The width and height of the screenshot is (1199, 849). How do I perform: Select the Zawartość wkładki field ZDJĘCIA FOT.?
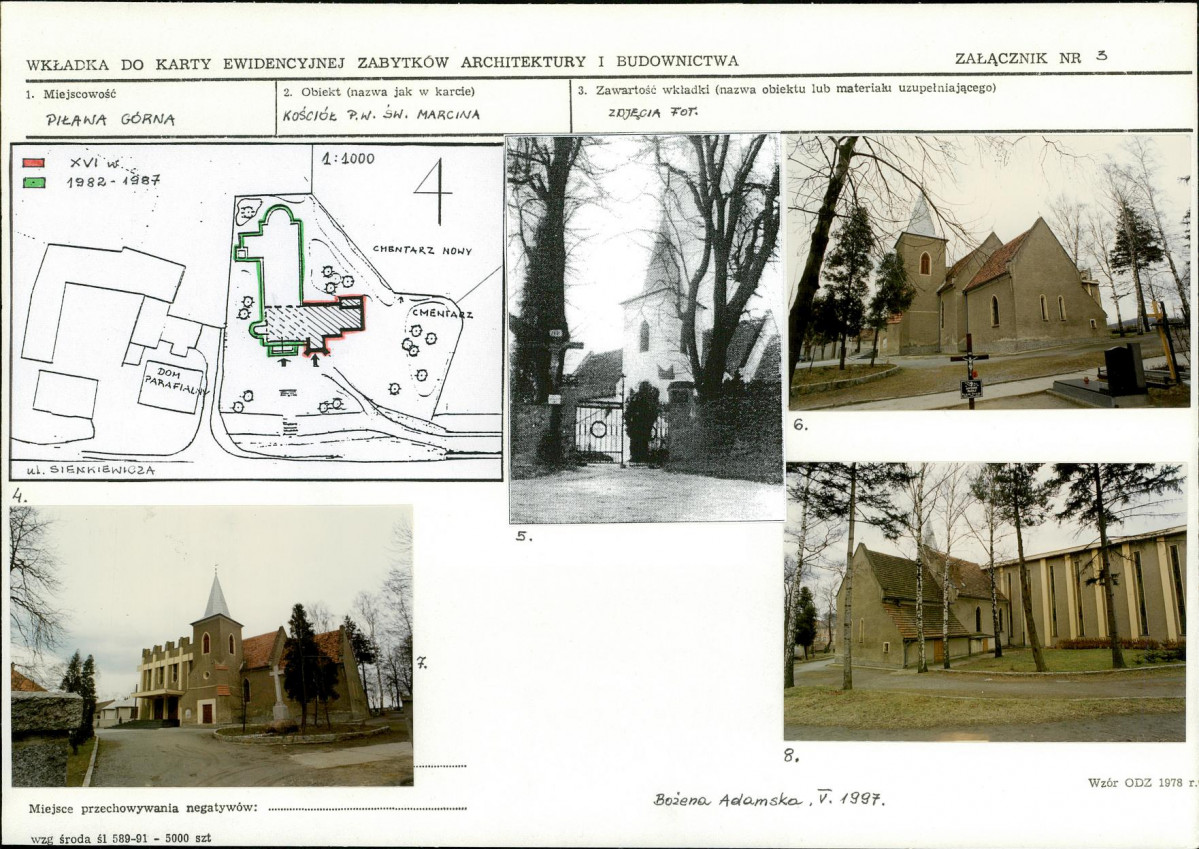[652, 112]
